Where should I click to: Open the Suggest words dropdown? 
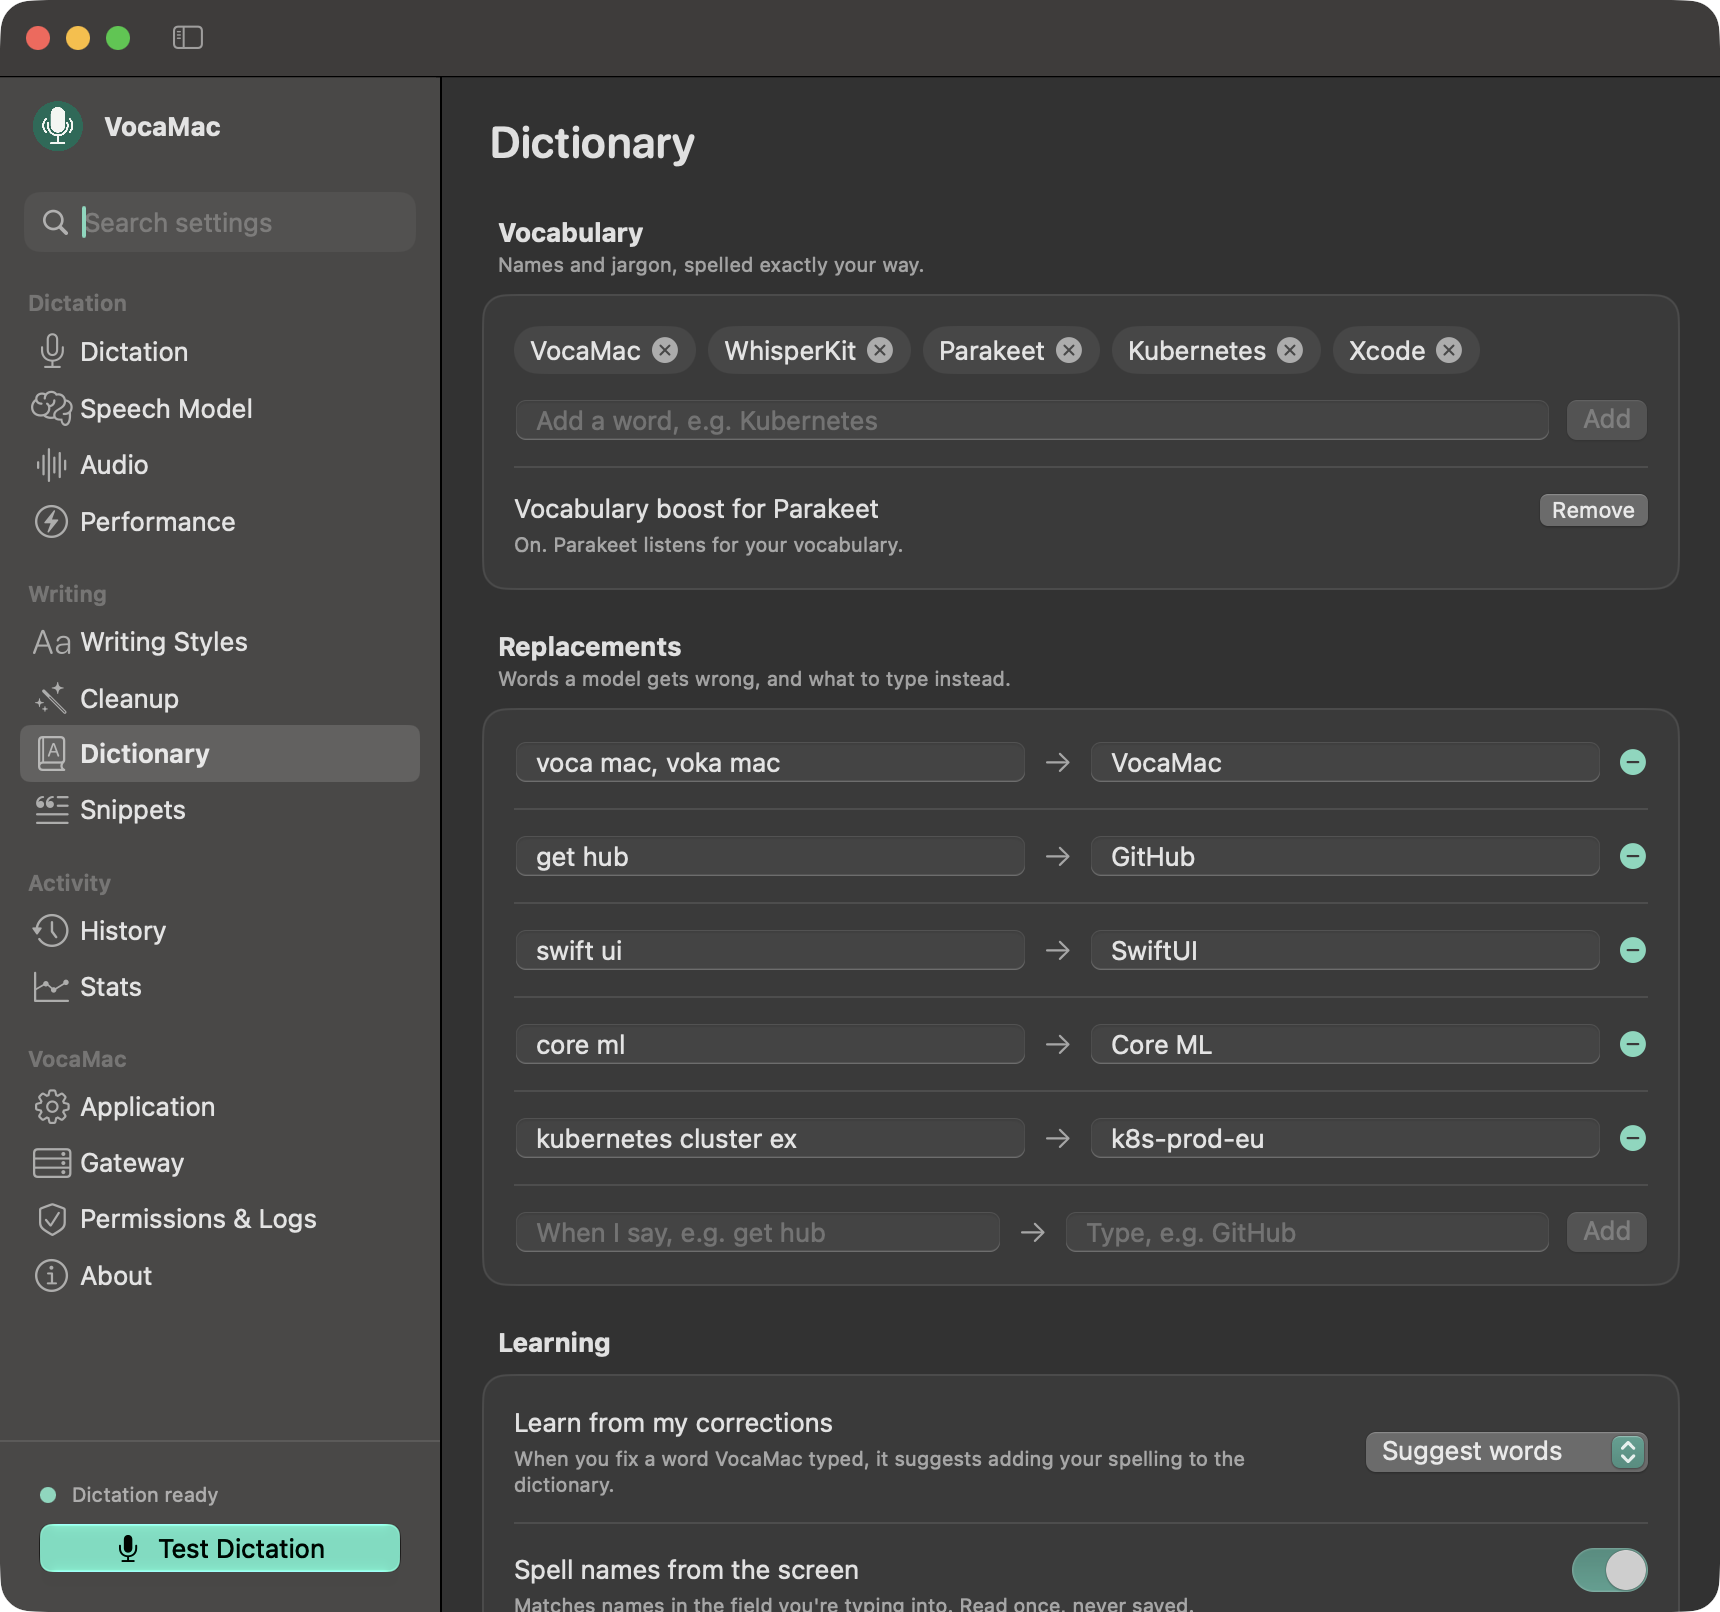click(x=1506, y=1452)
